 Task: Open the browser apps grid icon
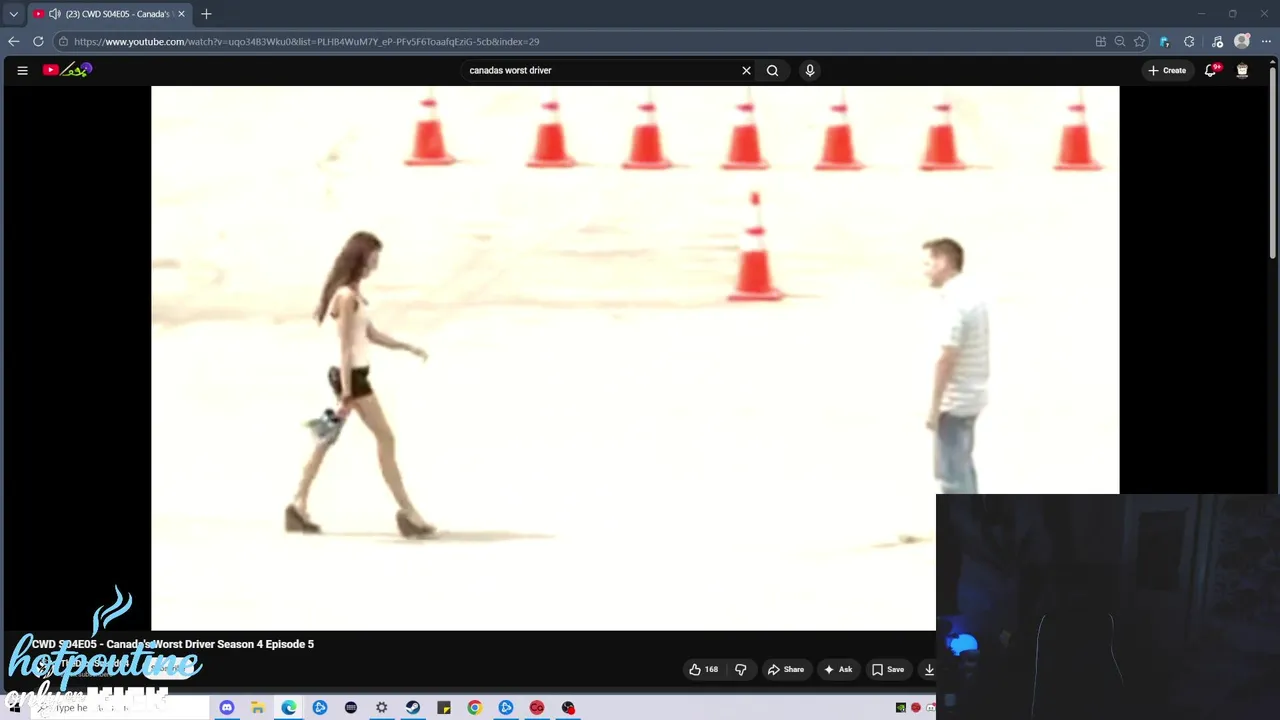tap(1101, 41)
